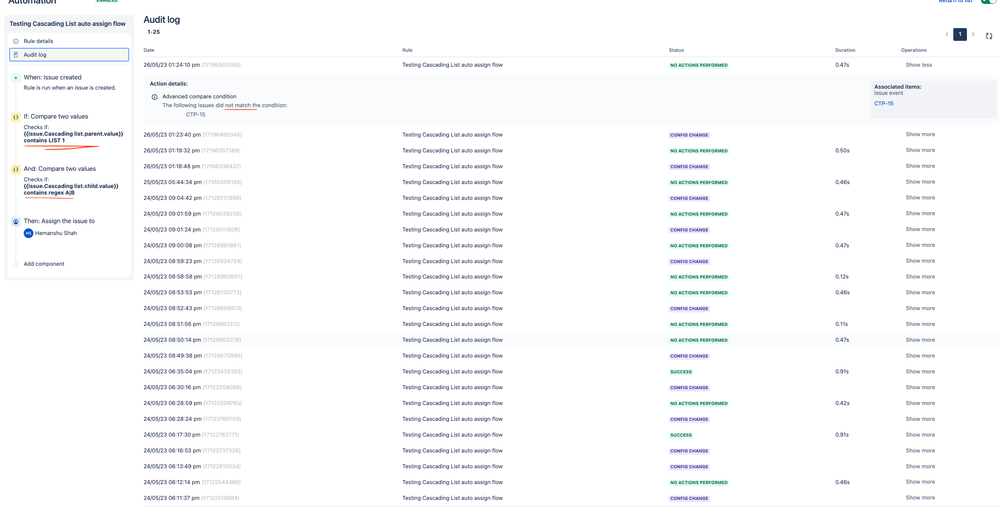This screenshot has height=517, width=999.
Task: Expand the 26/05/23 01:23:40 pm entry with Show more
Action: tap(920, 135)
